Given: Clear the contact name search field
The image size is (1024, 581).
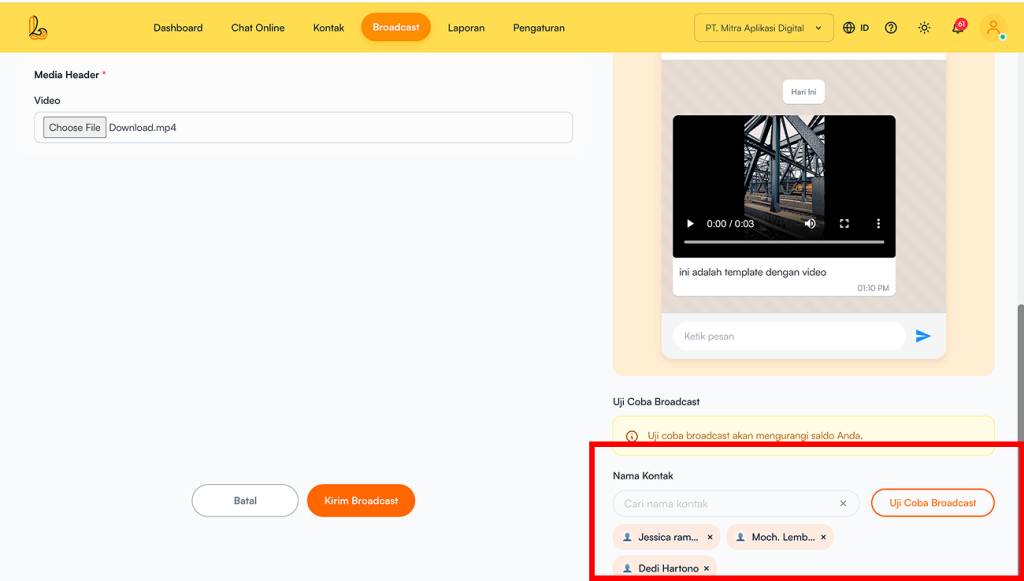Looking at the screenshot, I should [843, 503].
